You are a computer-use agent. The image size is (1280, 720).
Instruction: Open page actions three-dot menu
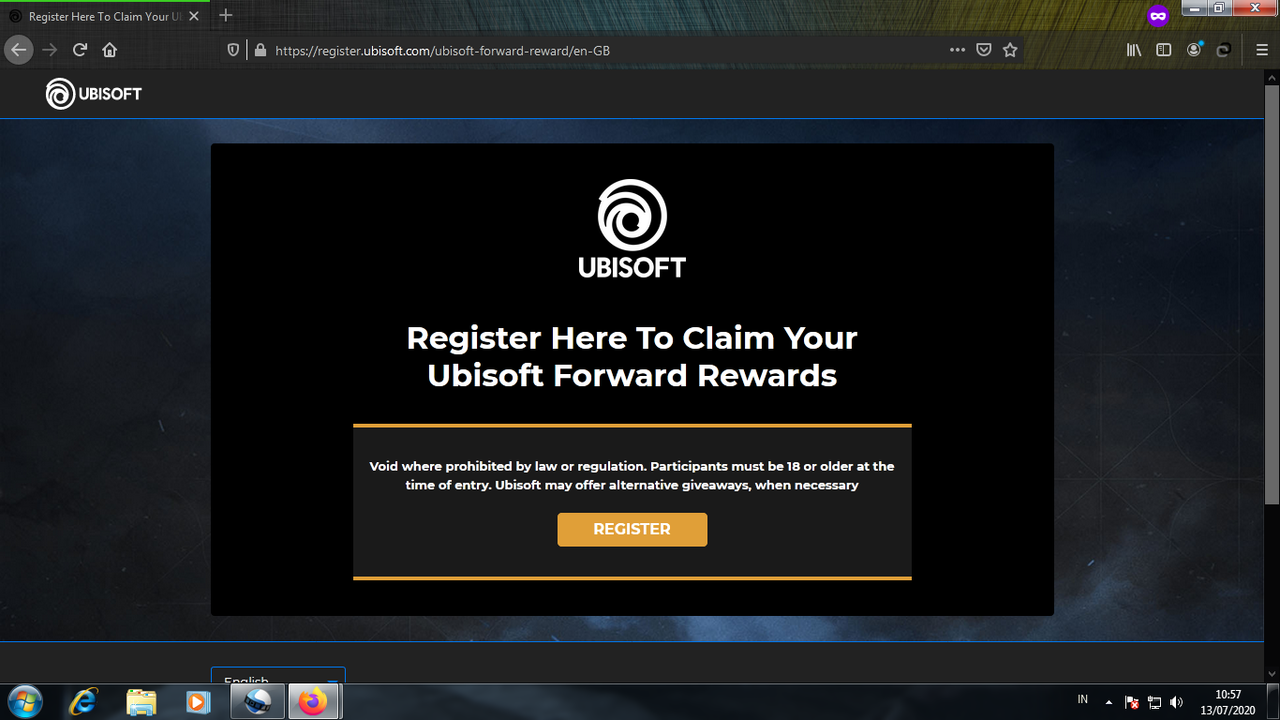(957, 50)
